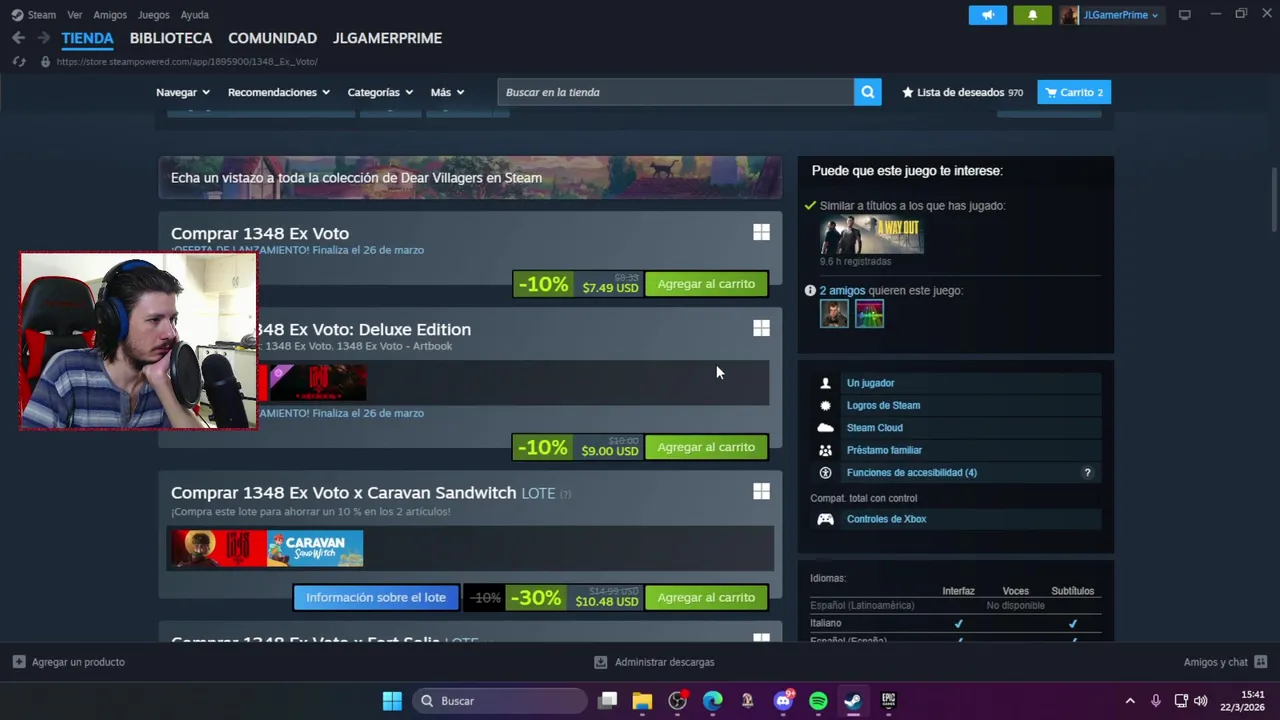This screenshot has height=720, width=1280.
Task: Open Discord from taskbar
Action: [x=783, y=701]
